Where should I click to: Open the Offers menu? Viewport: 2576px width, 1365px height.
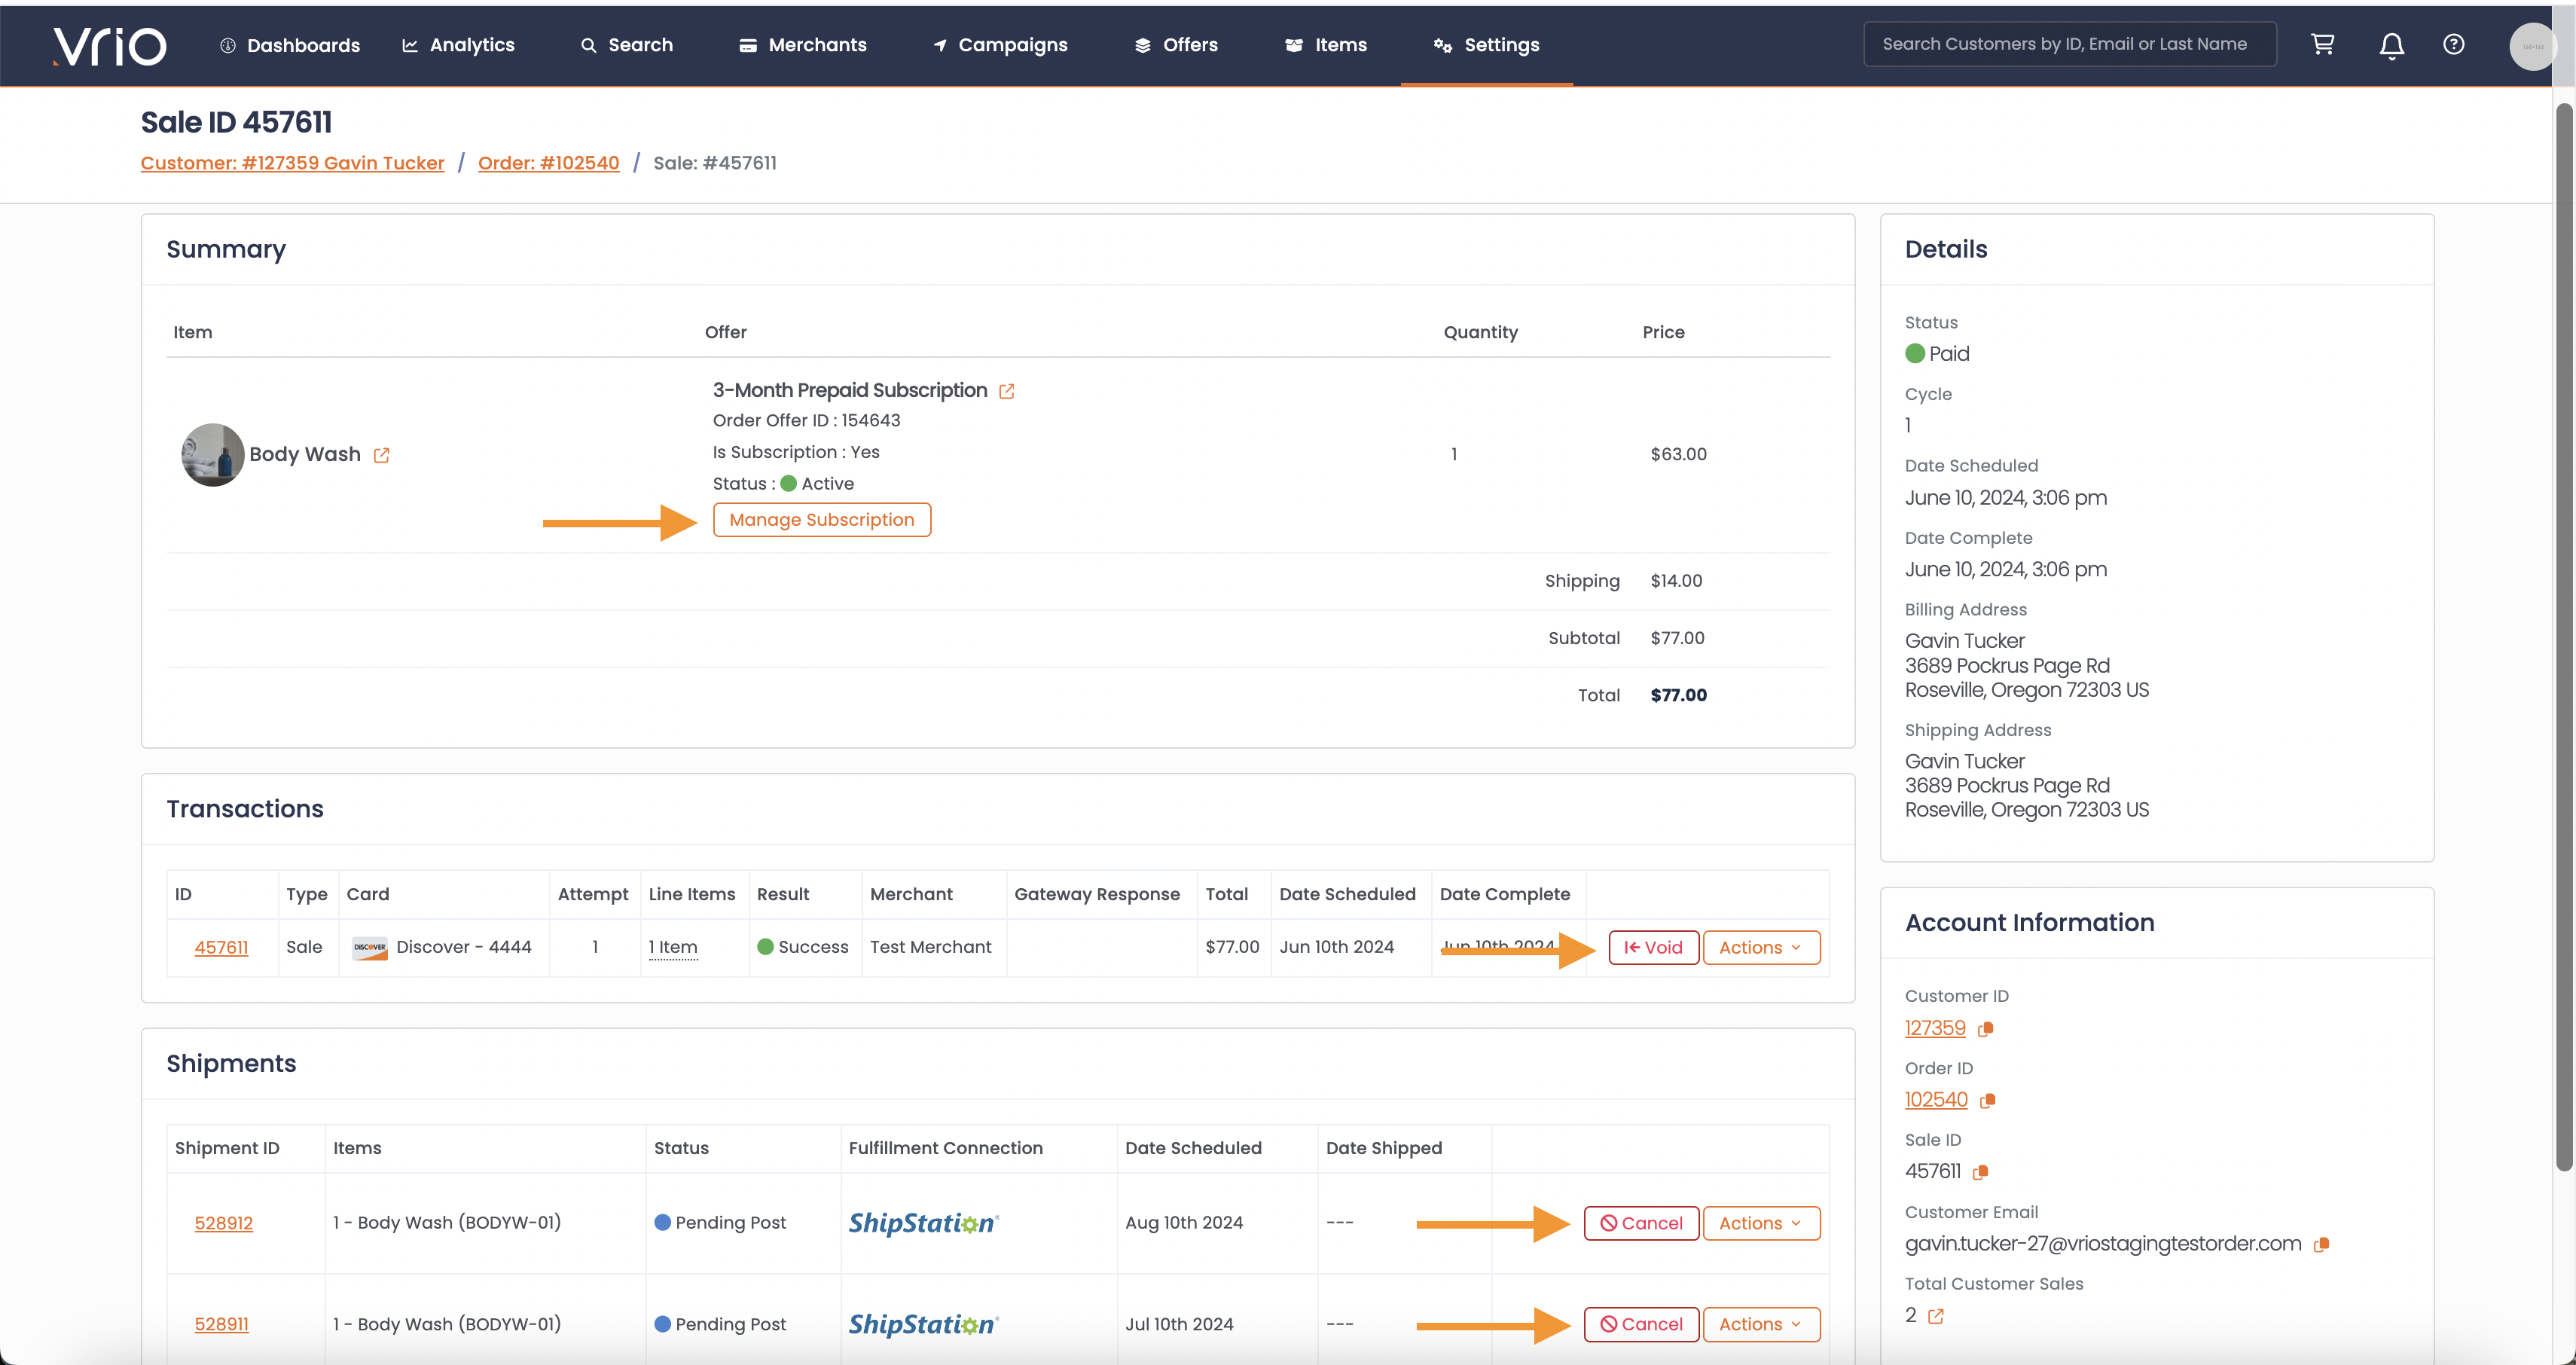tap(1176, 45)
